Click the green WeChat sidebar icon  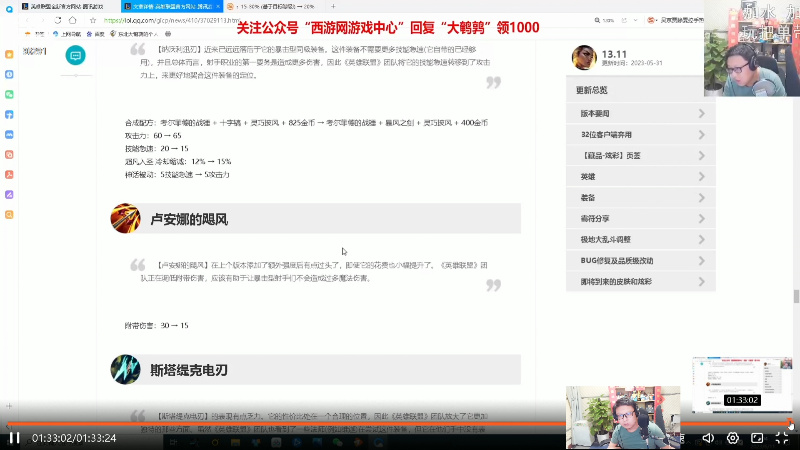(9, 94)
